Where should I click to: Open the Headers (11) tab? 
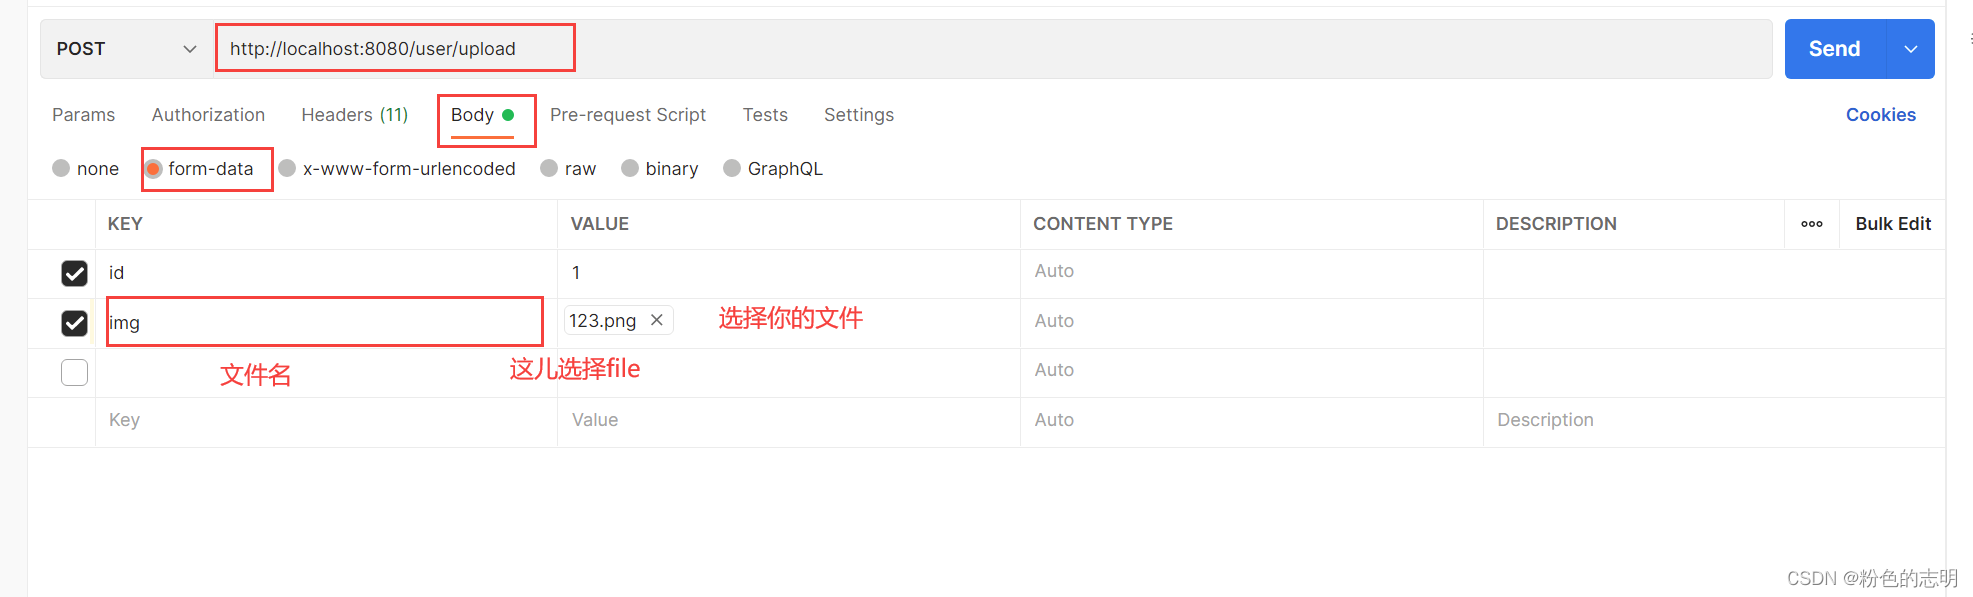[x=355, y=115]
